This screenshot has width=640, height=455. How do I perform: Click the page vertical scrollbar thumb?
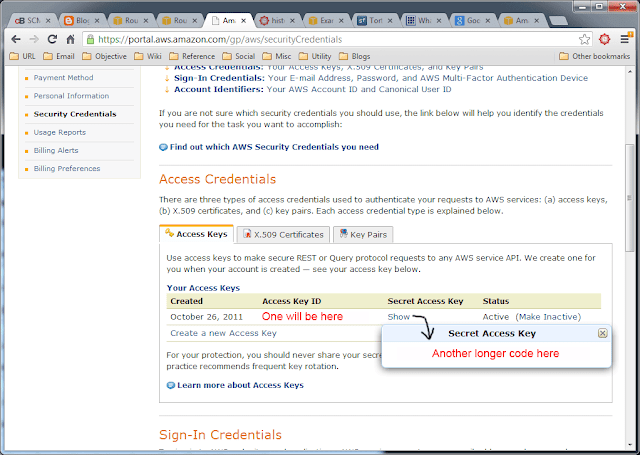pos(630,198)
